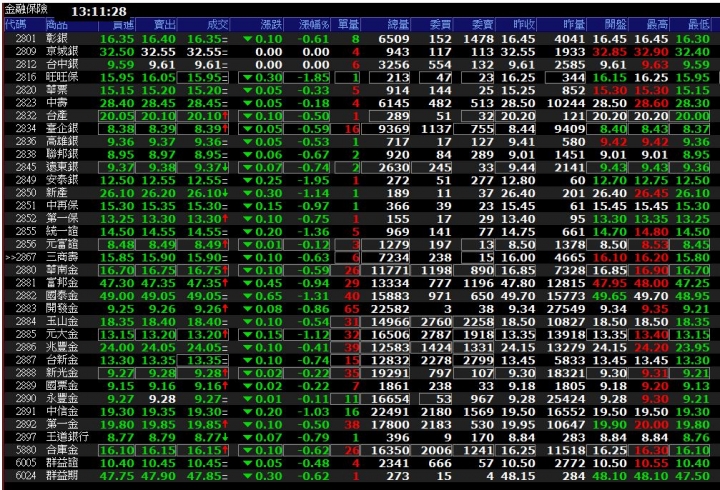Image resolution: width=720 pixels, height=490 pixels.
Task: Click the 13:11:28 clock display
Action: [x=99, y=11]
